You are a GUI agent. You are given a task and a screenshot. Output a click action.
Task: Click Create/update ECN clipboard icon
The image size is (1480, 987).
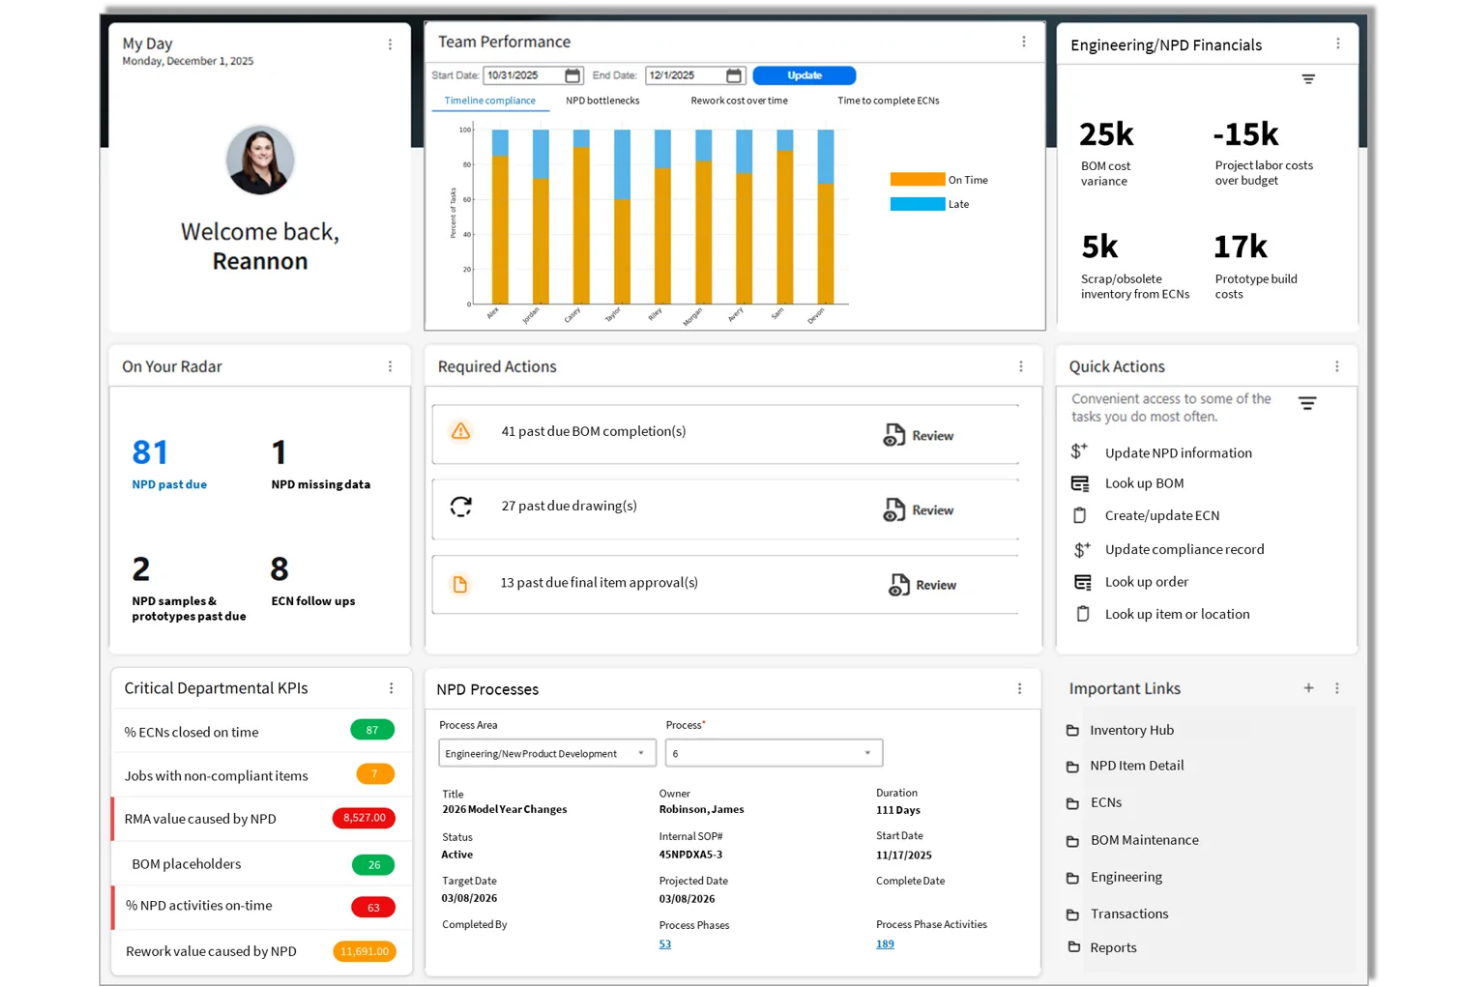coord(1080,516)
